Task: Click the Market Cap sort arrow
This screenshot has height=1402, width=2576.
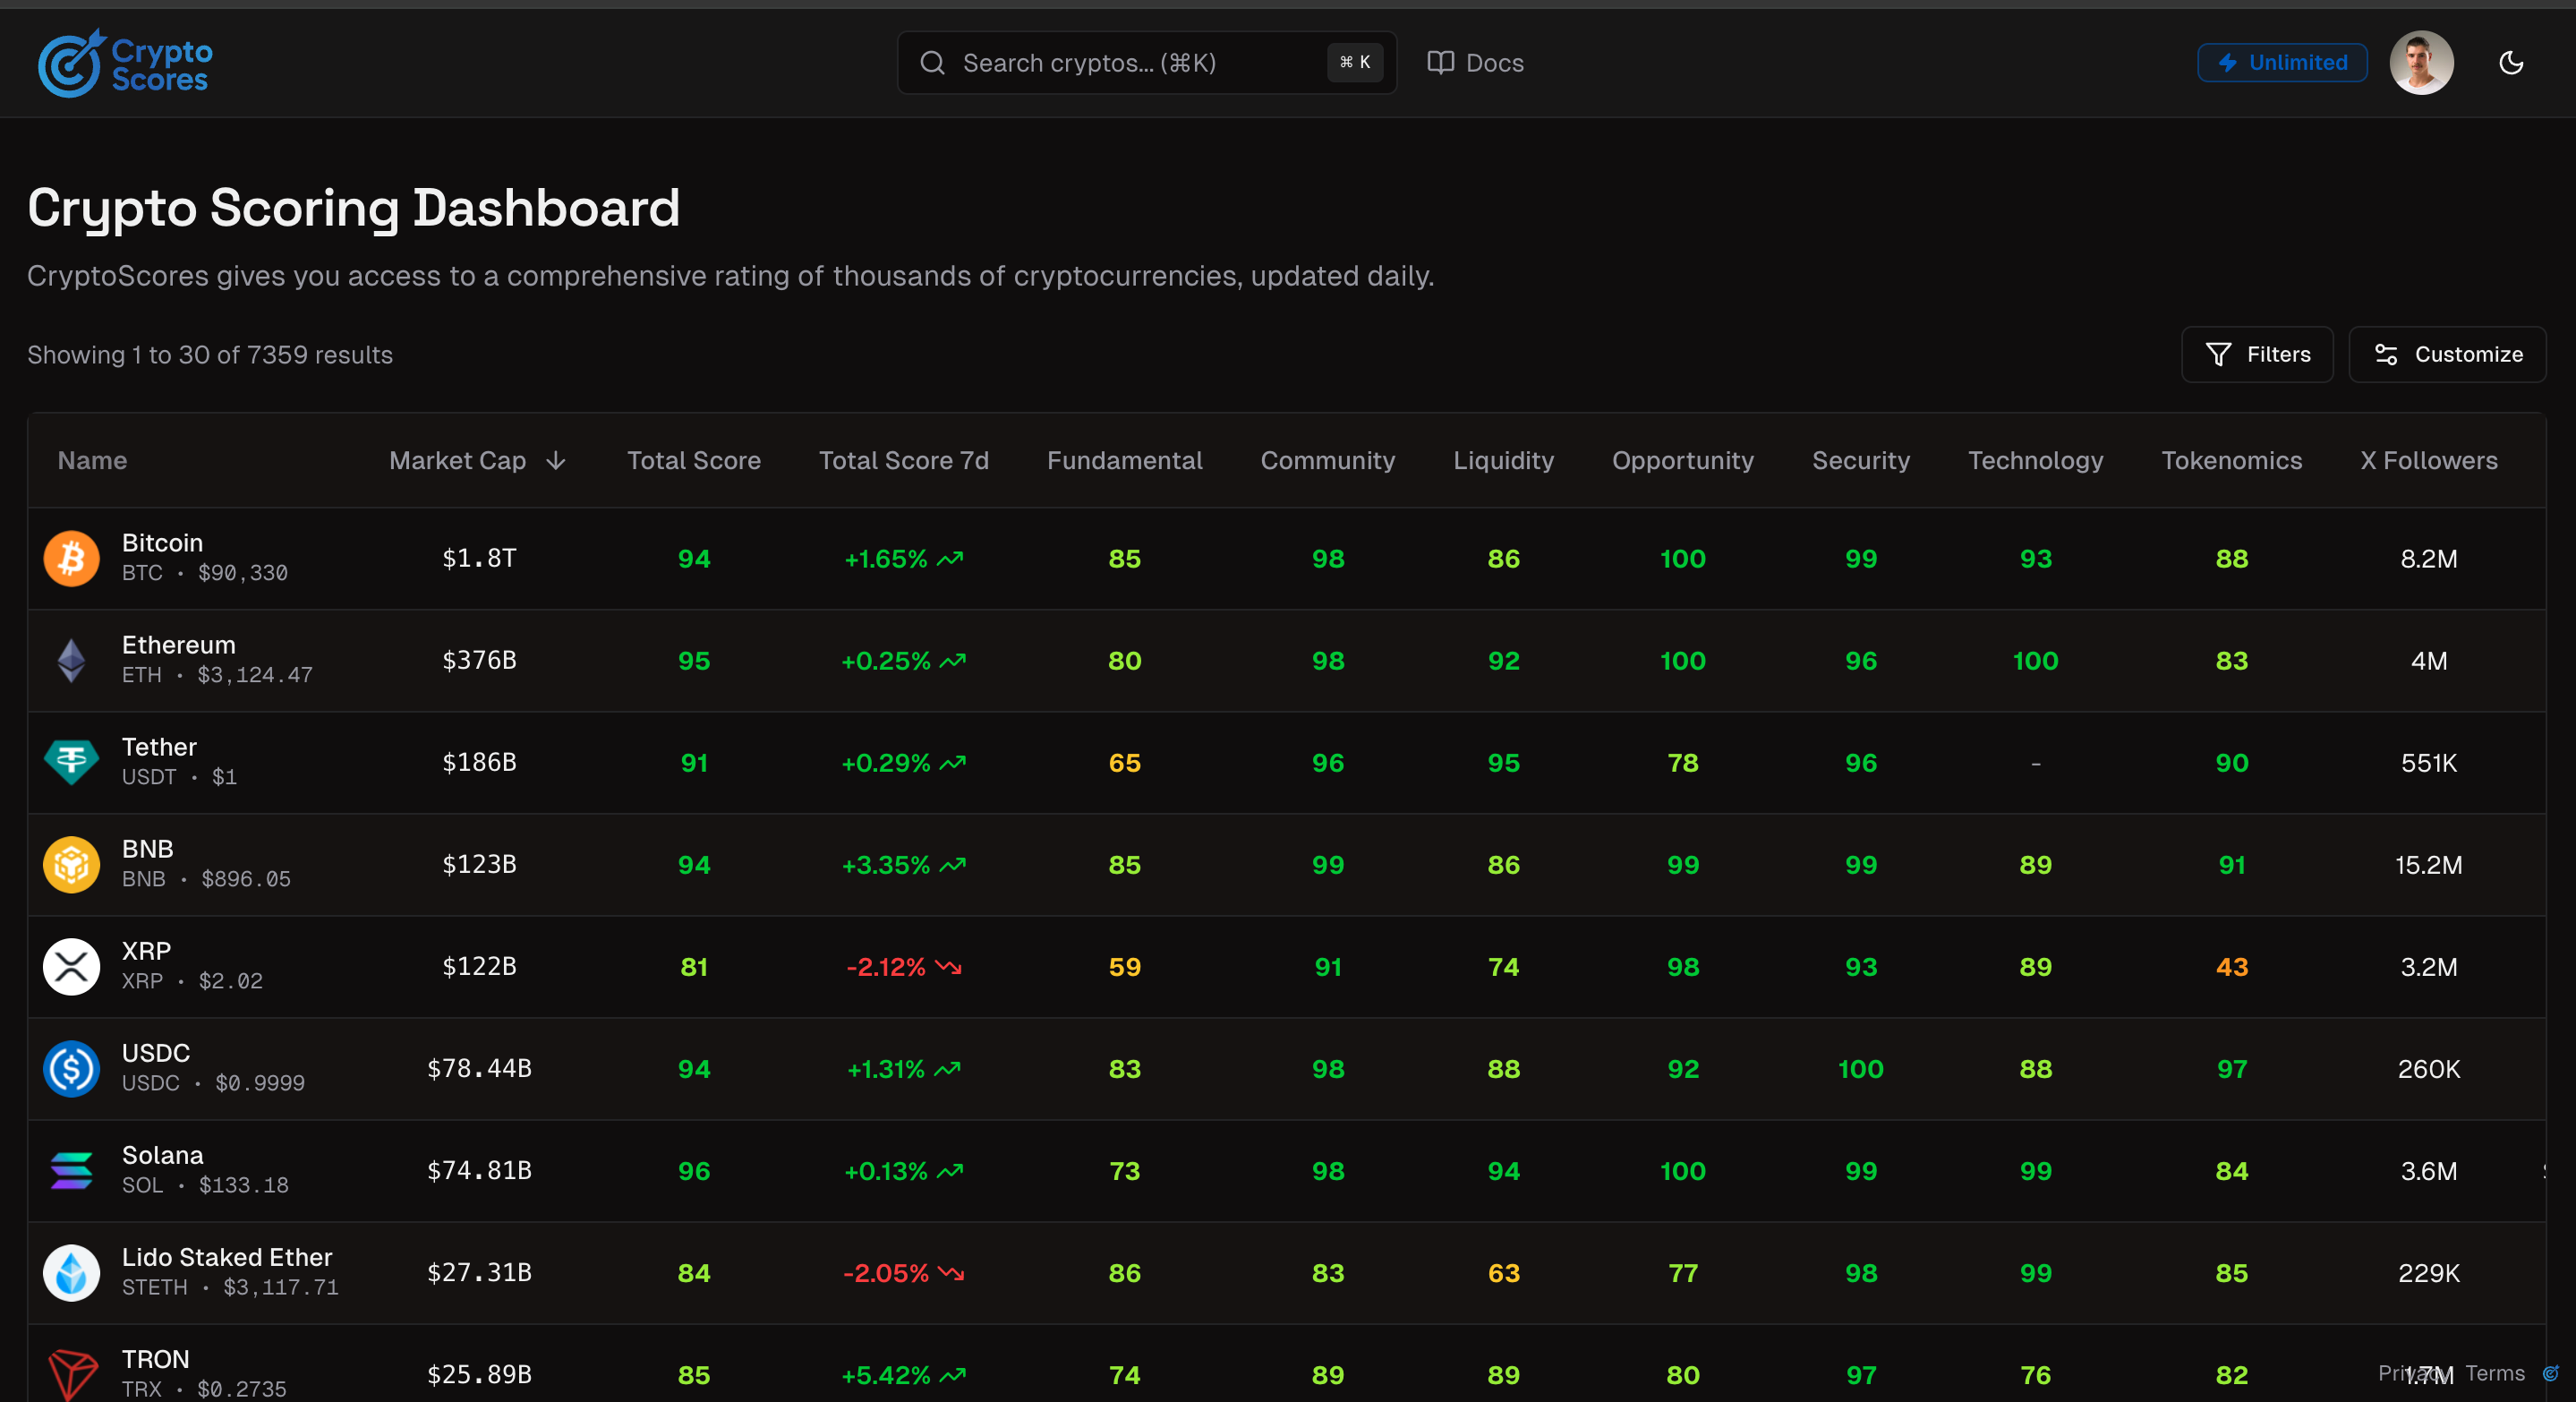Action: 556,461
